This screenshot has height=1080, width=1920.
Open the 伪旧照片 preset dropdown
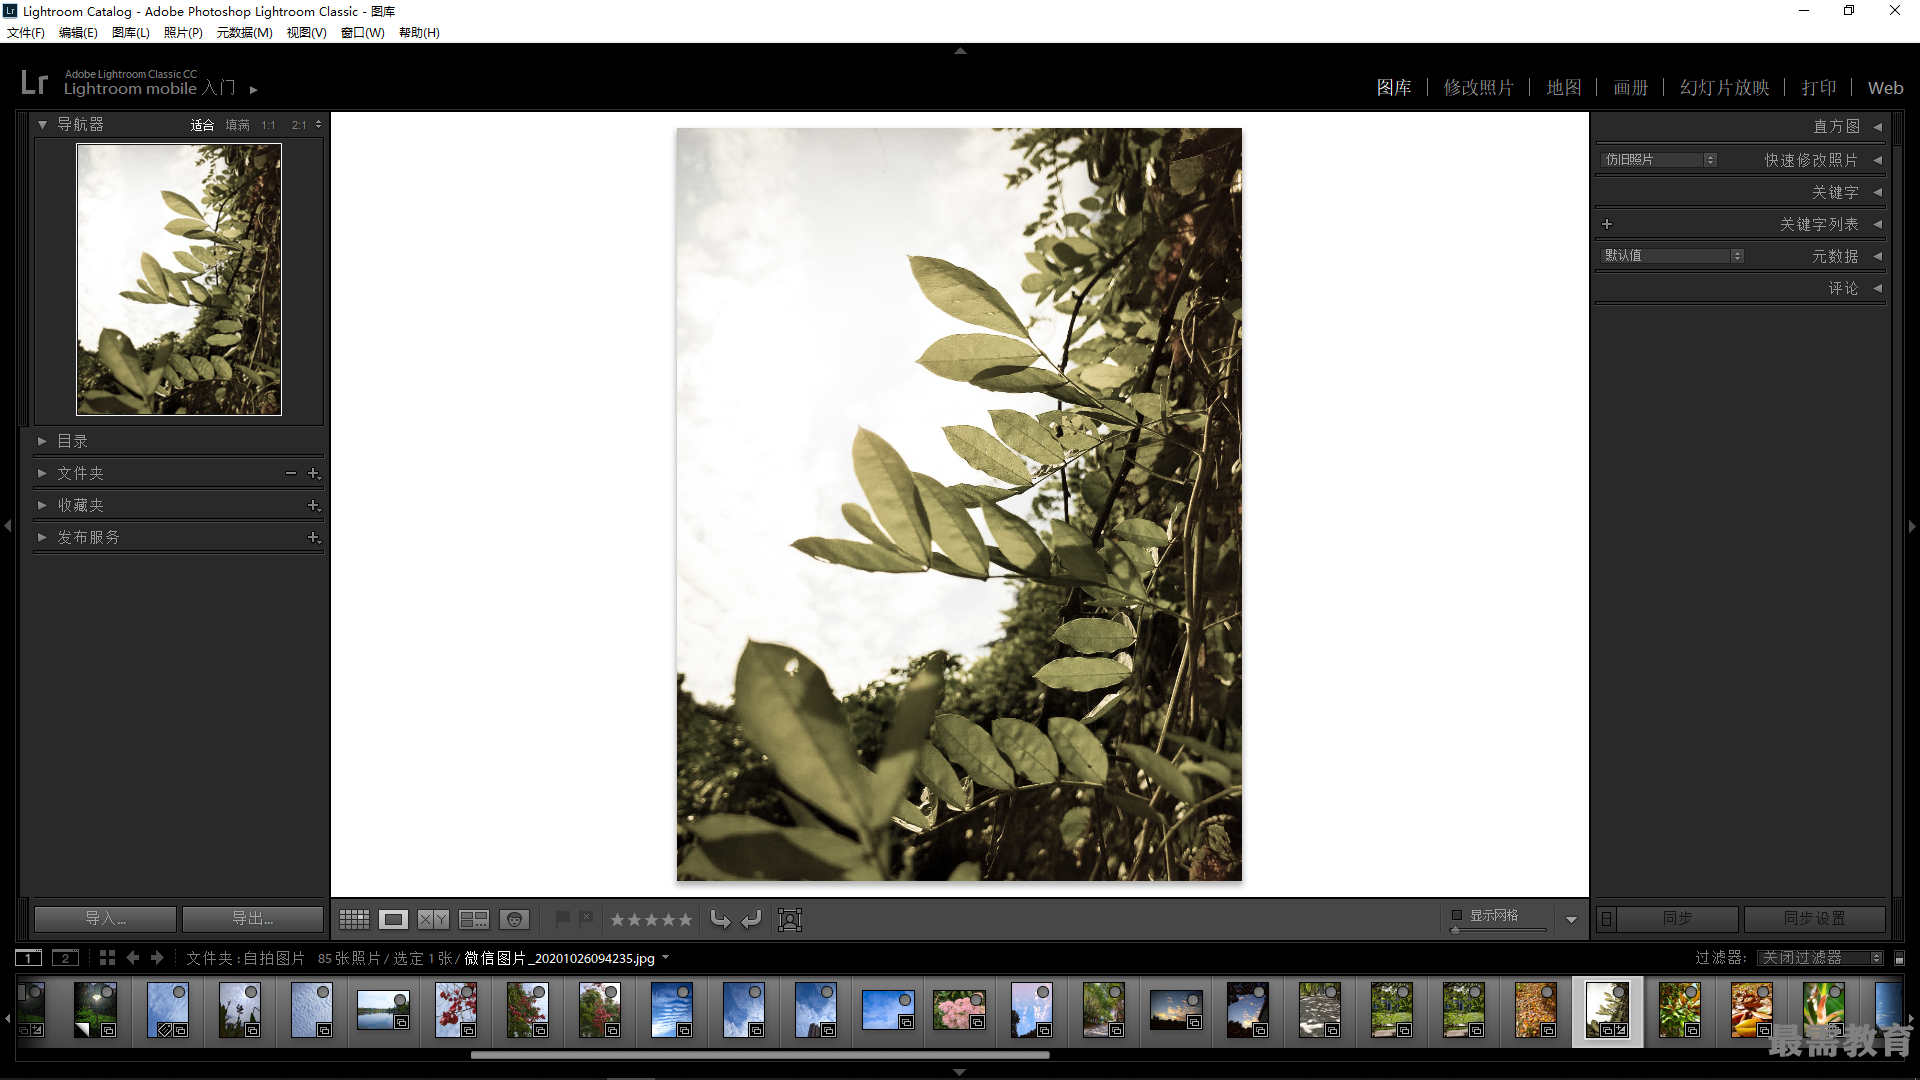[x=1659, y=160]
